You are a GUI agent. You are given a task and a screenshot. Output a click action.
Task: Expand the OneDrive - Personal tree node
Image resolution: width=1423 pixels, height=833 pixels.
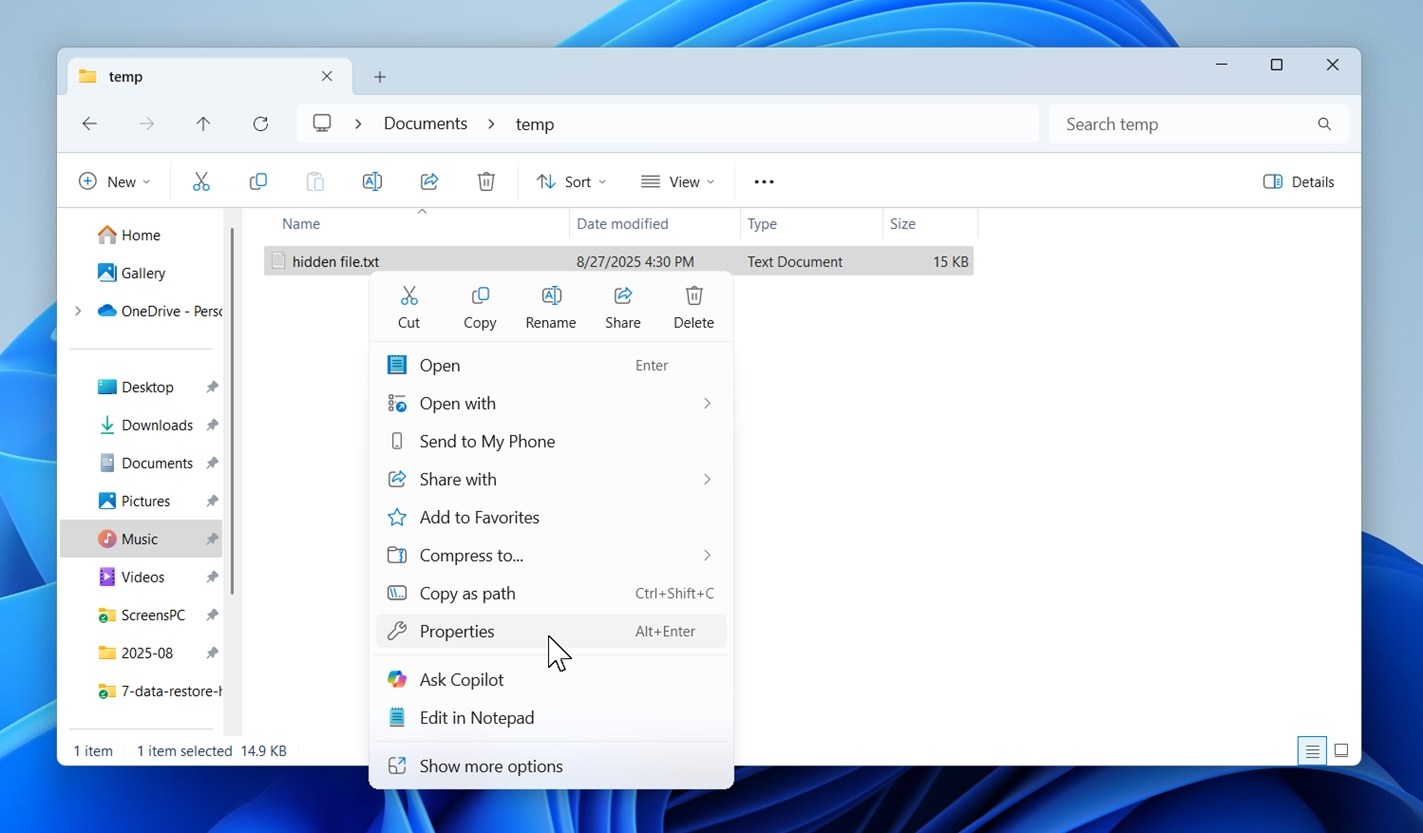[x=78, y=311]
